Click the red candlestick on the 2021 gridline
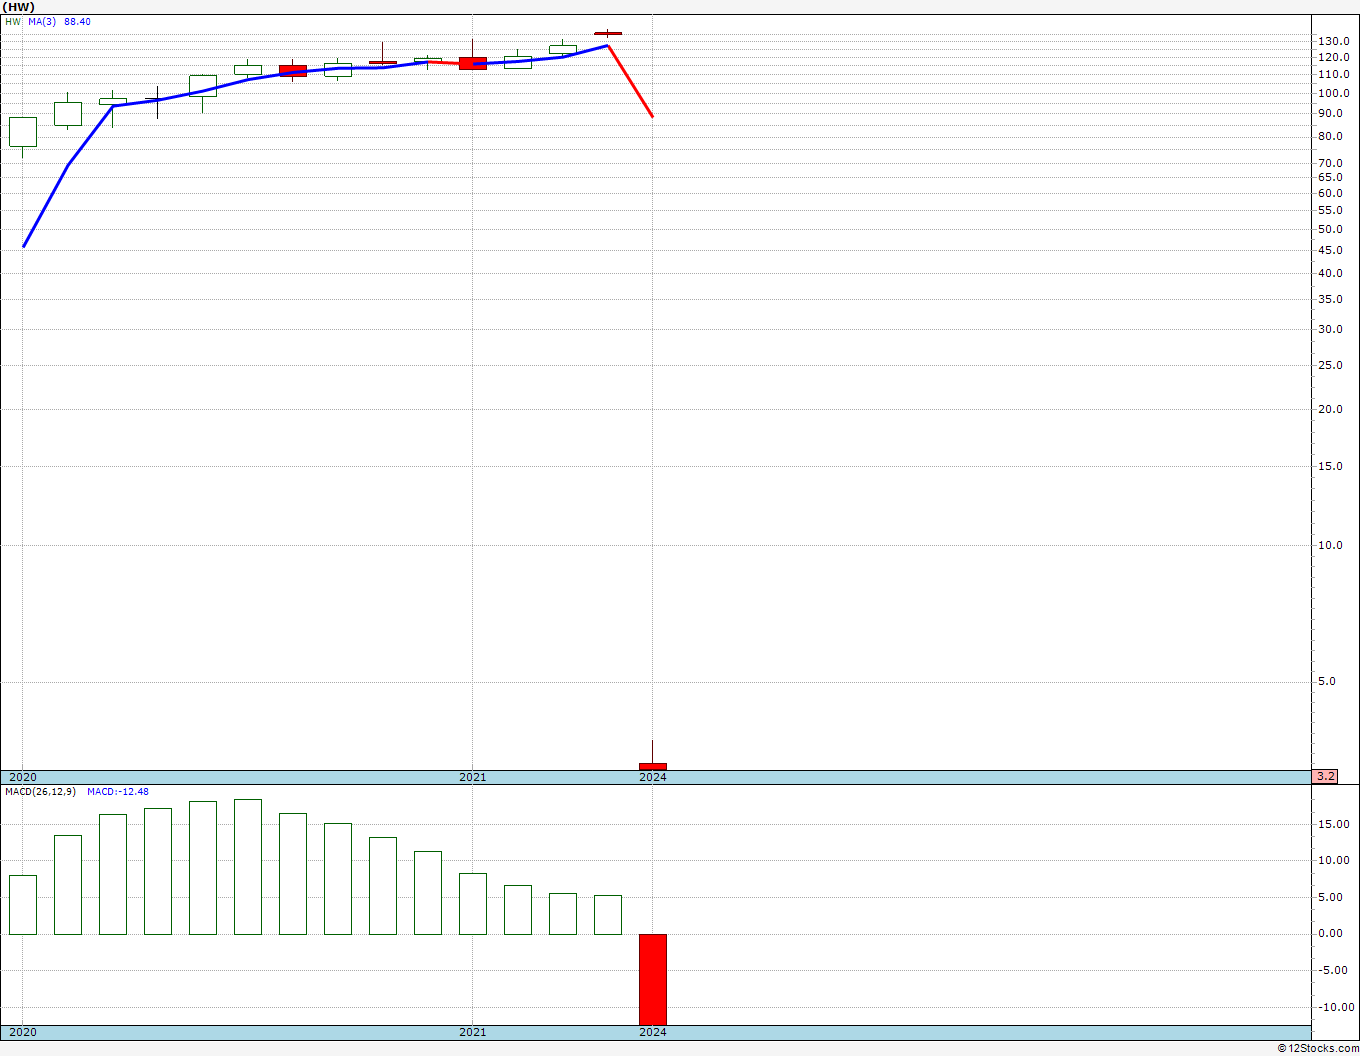Viewport: 1360px width, 1056px height. point(473,63)
